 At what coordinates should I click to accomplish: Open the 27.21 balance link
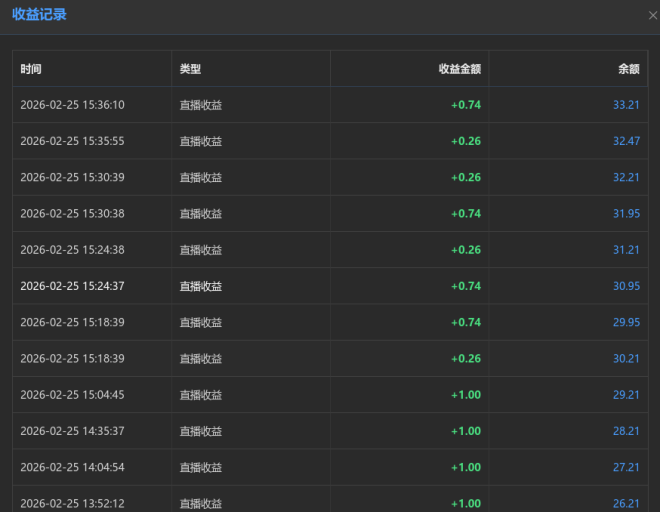pos(626,467)
